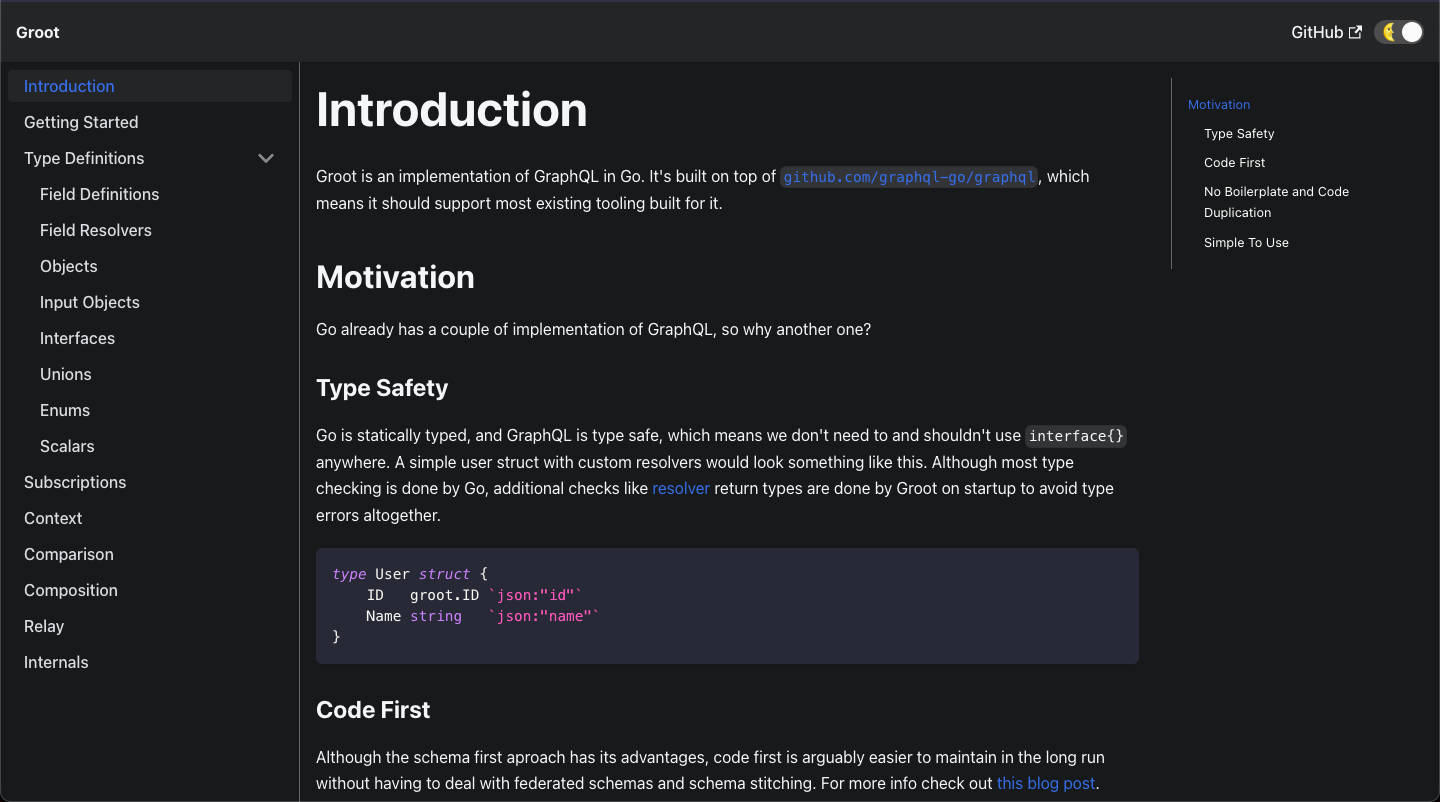Open the Subscriptions page
This screenshot has height=802, width=1440.
[x=75, y=482]
